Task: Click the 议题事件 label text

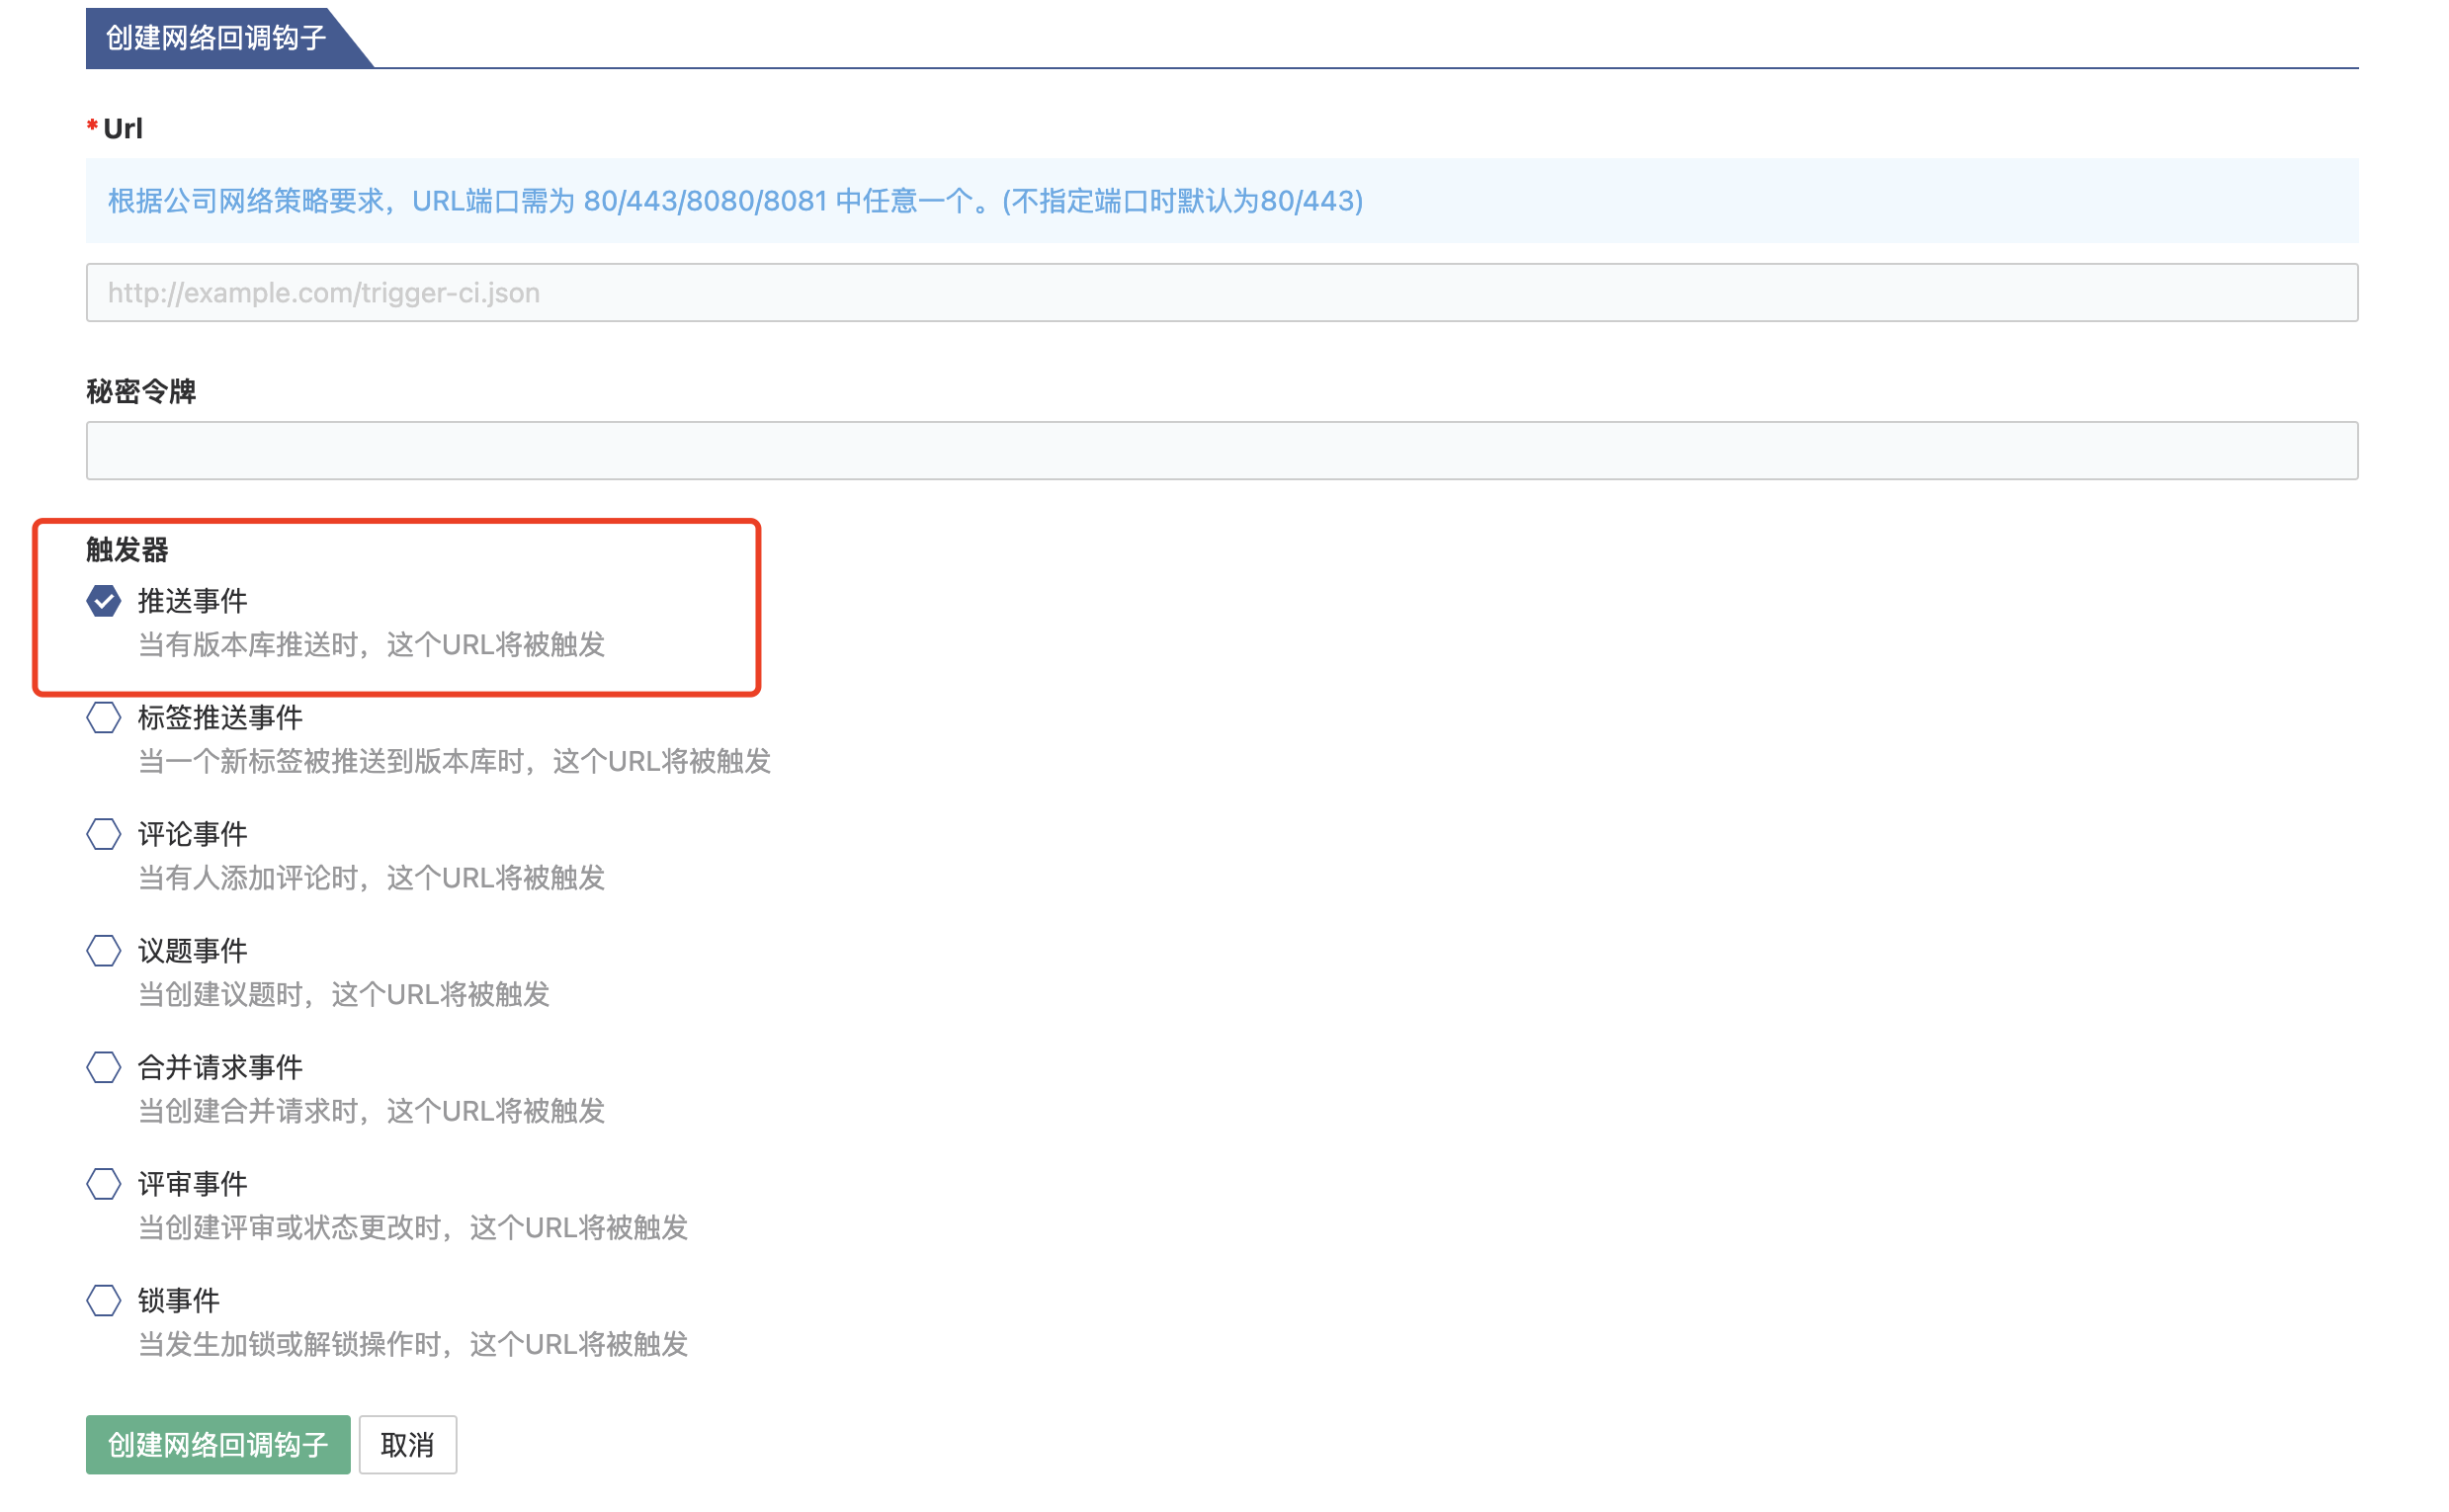Action: click(192, 950)
